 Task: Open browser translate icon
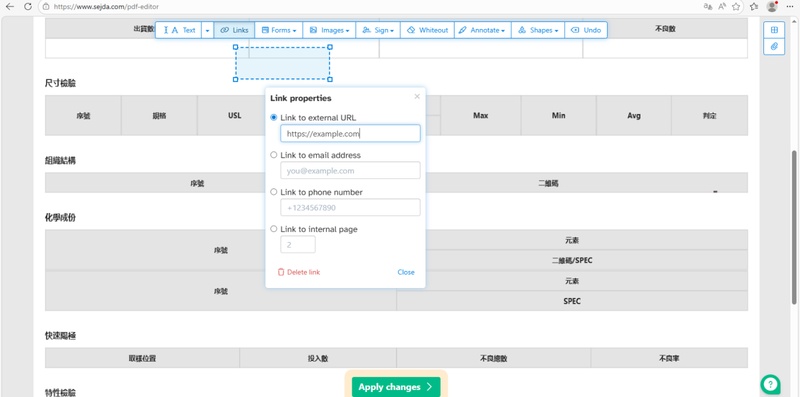(708, 7)
